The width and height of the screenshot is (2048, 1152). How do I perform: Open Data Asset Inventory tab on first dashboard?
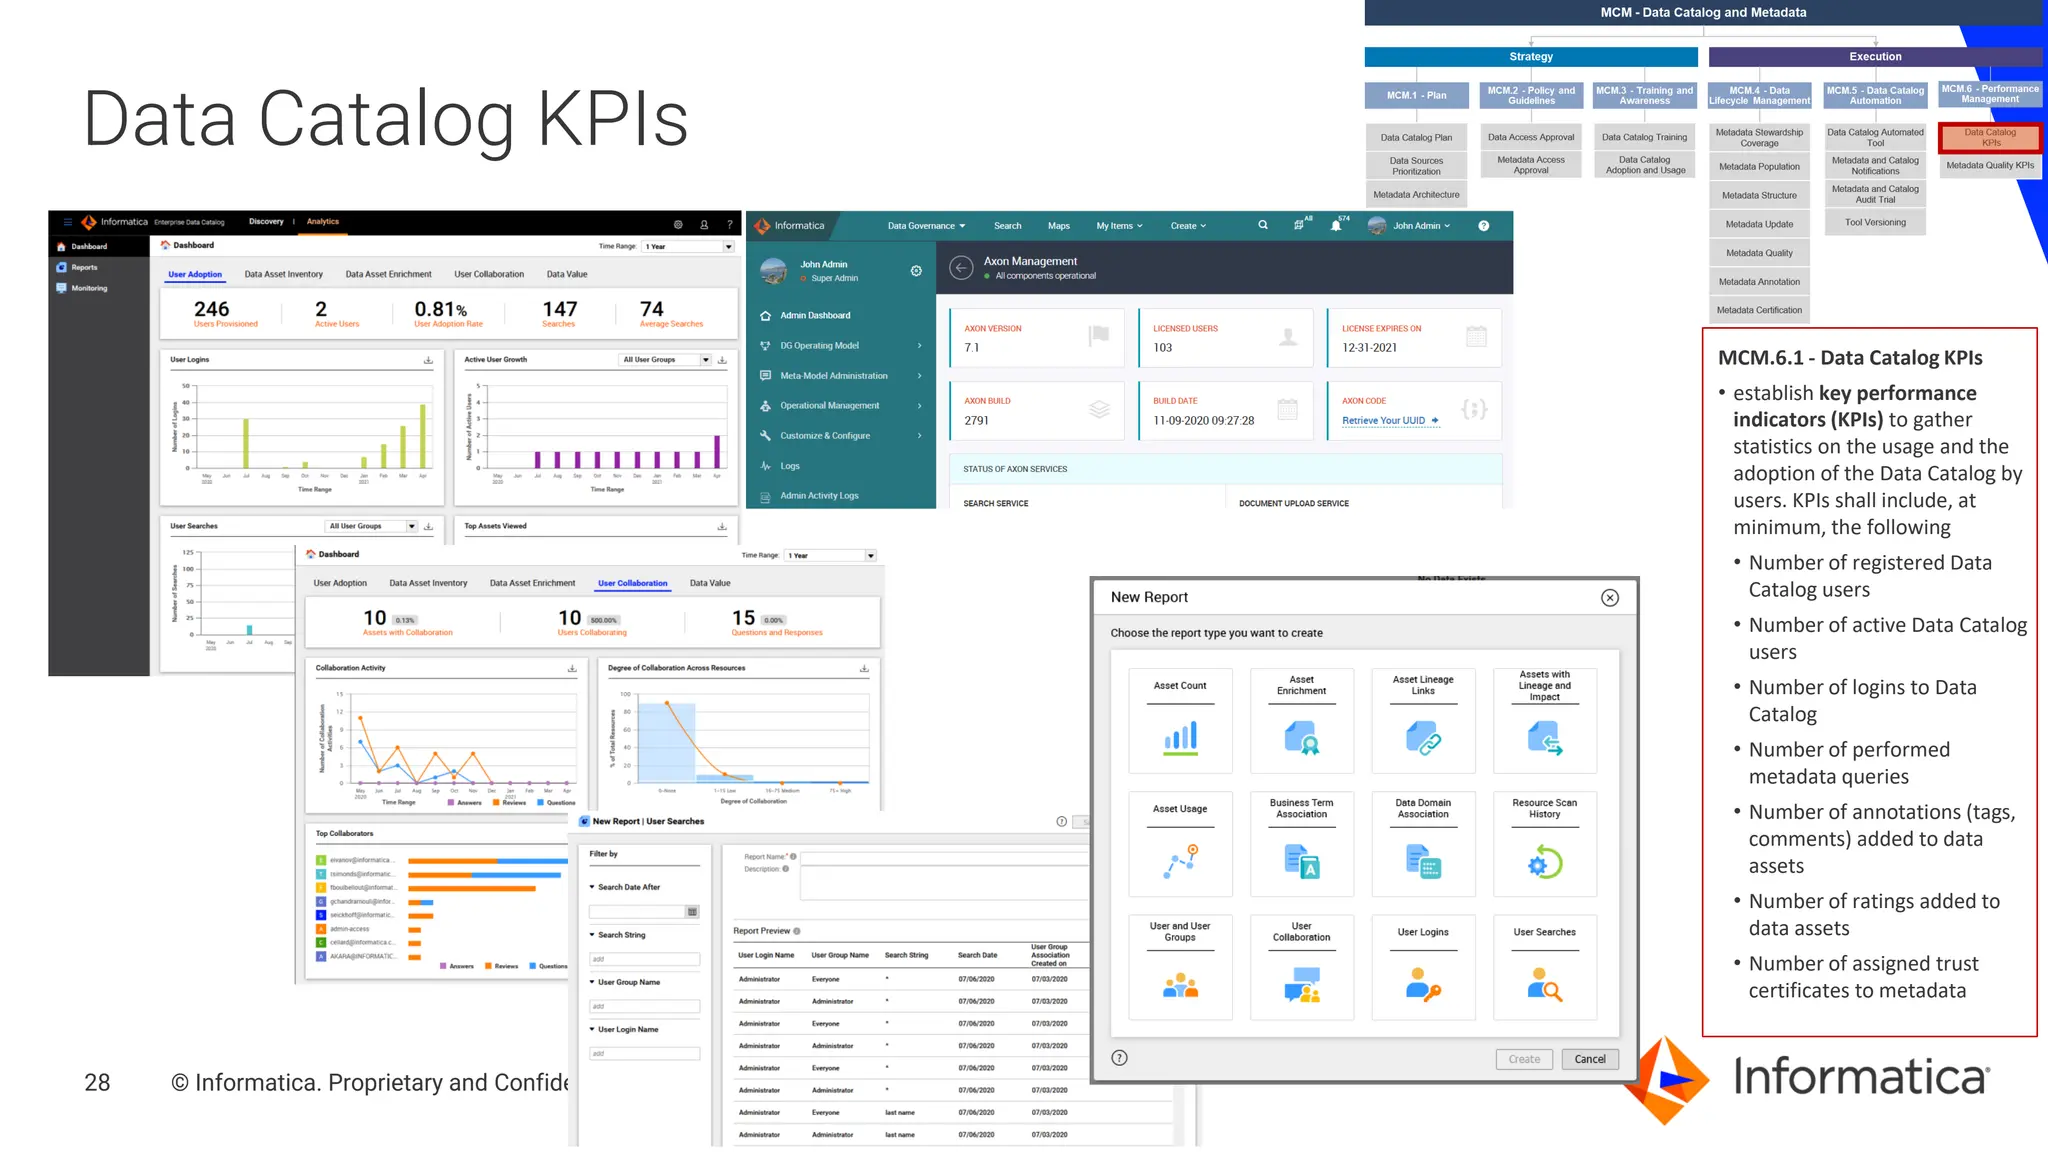tap(284, 274)
